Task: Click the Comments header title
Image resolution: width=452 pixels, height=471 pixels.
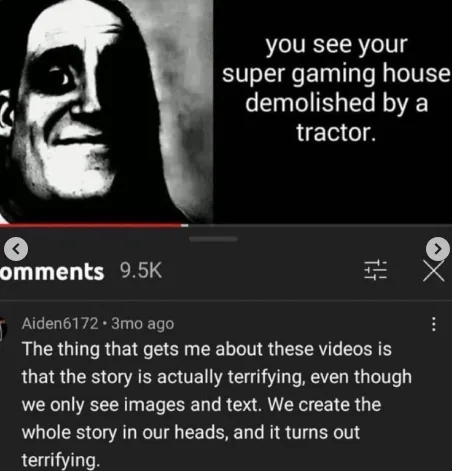Action: click(52, 272)
